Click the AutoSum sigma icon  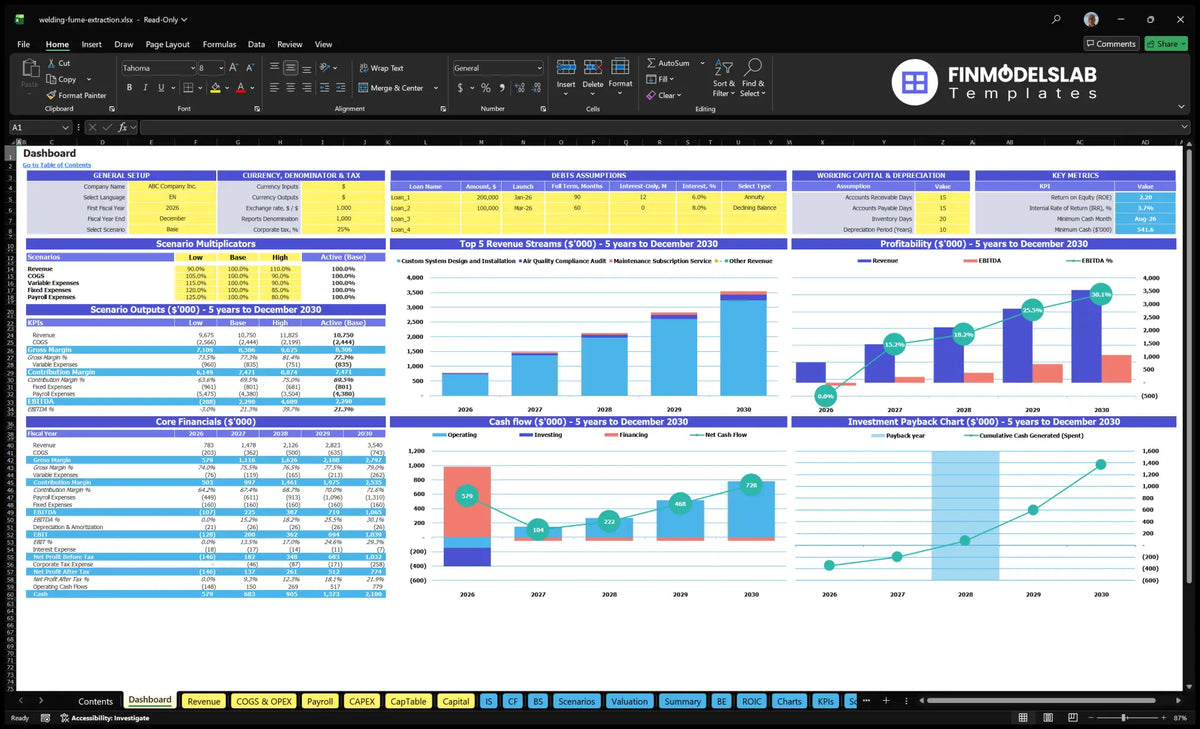(651, 63)
